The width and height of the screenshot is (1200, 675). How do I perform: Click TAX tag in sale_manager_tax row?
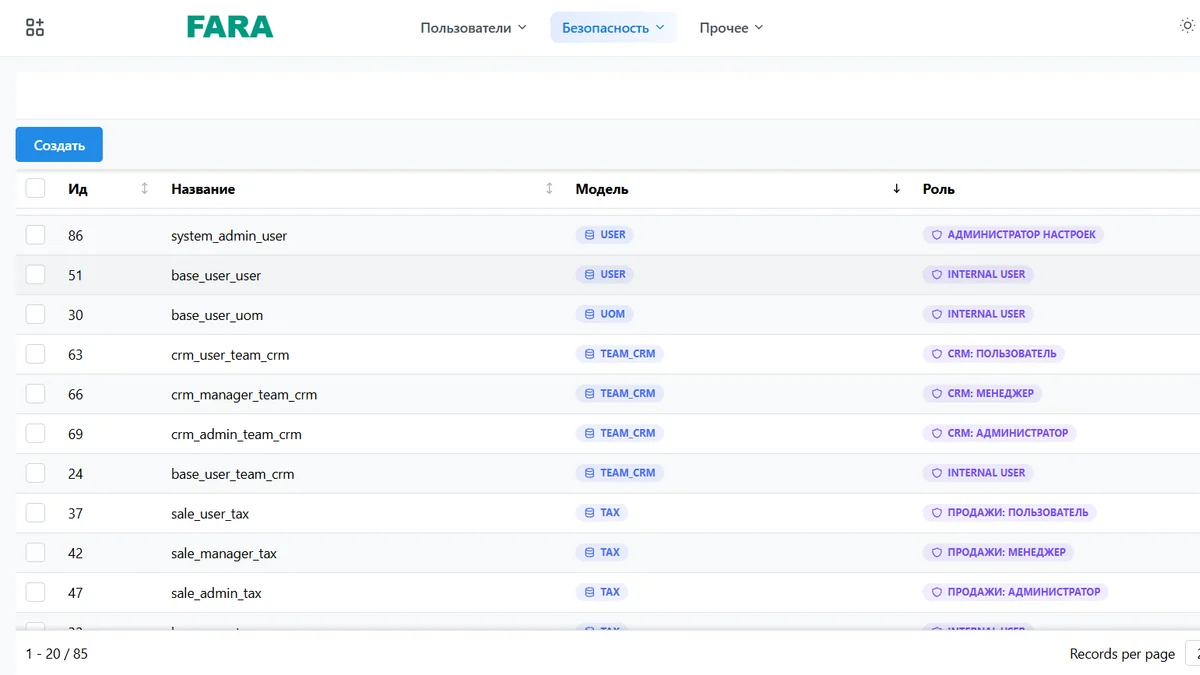(x=602, y=552)
